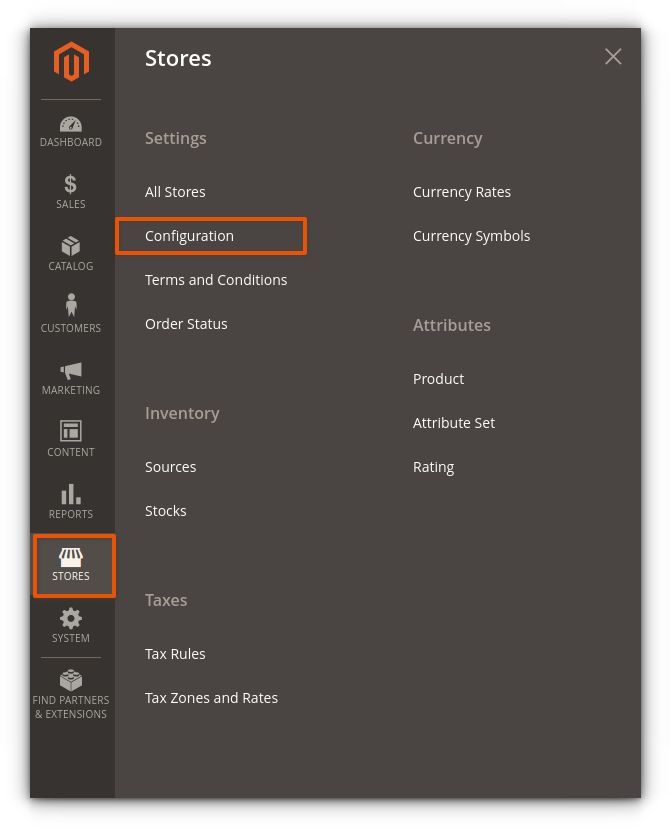The image size is (671, 830).
Task: Open Tax Rules
Action: pyautogui.click(x=175, y=654)
